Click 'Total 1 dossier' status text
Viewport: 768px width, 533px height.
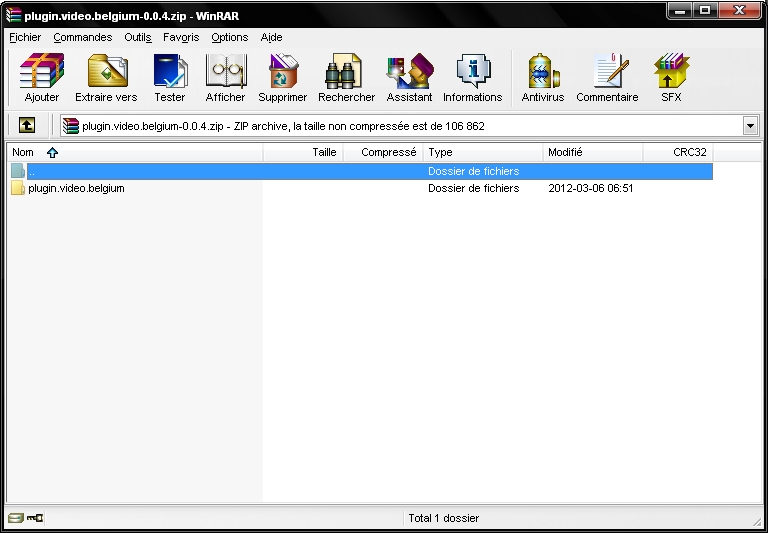444,518
